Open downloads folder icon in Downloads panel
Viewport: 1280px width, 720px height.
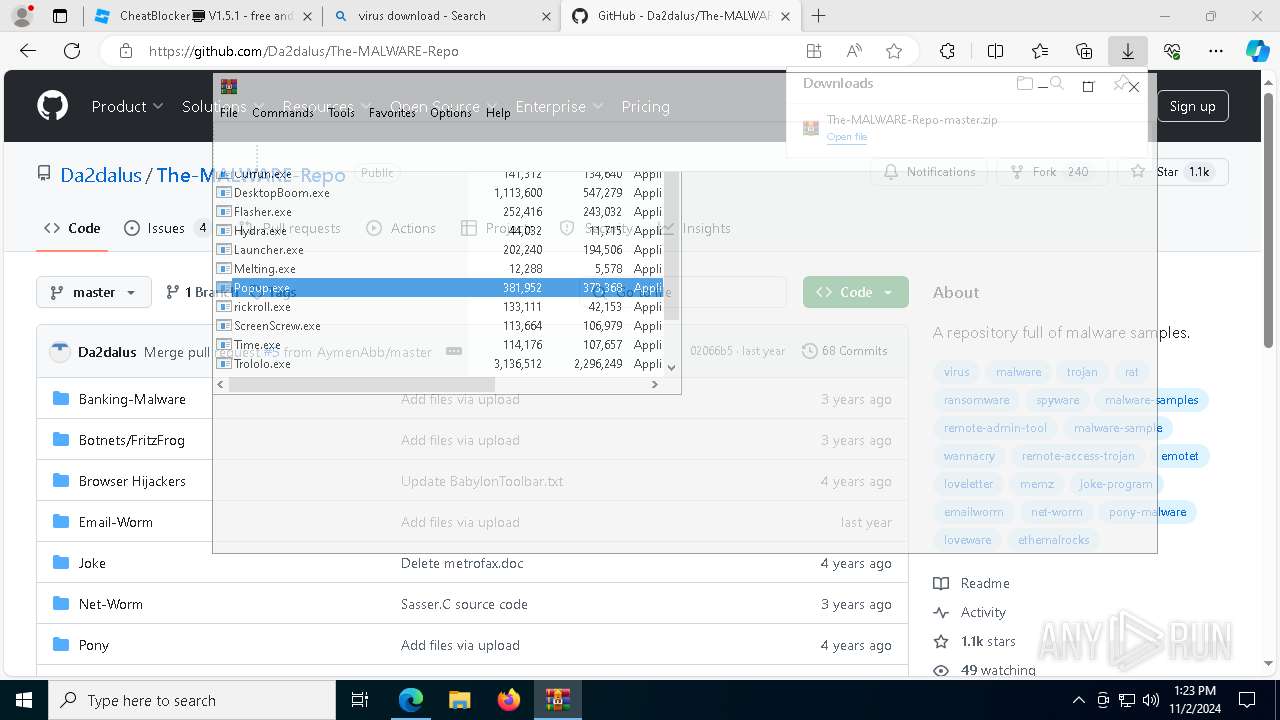(1024, 84)
